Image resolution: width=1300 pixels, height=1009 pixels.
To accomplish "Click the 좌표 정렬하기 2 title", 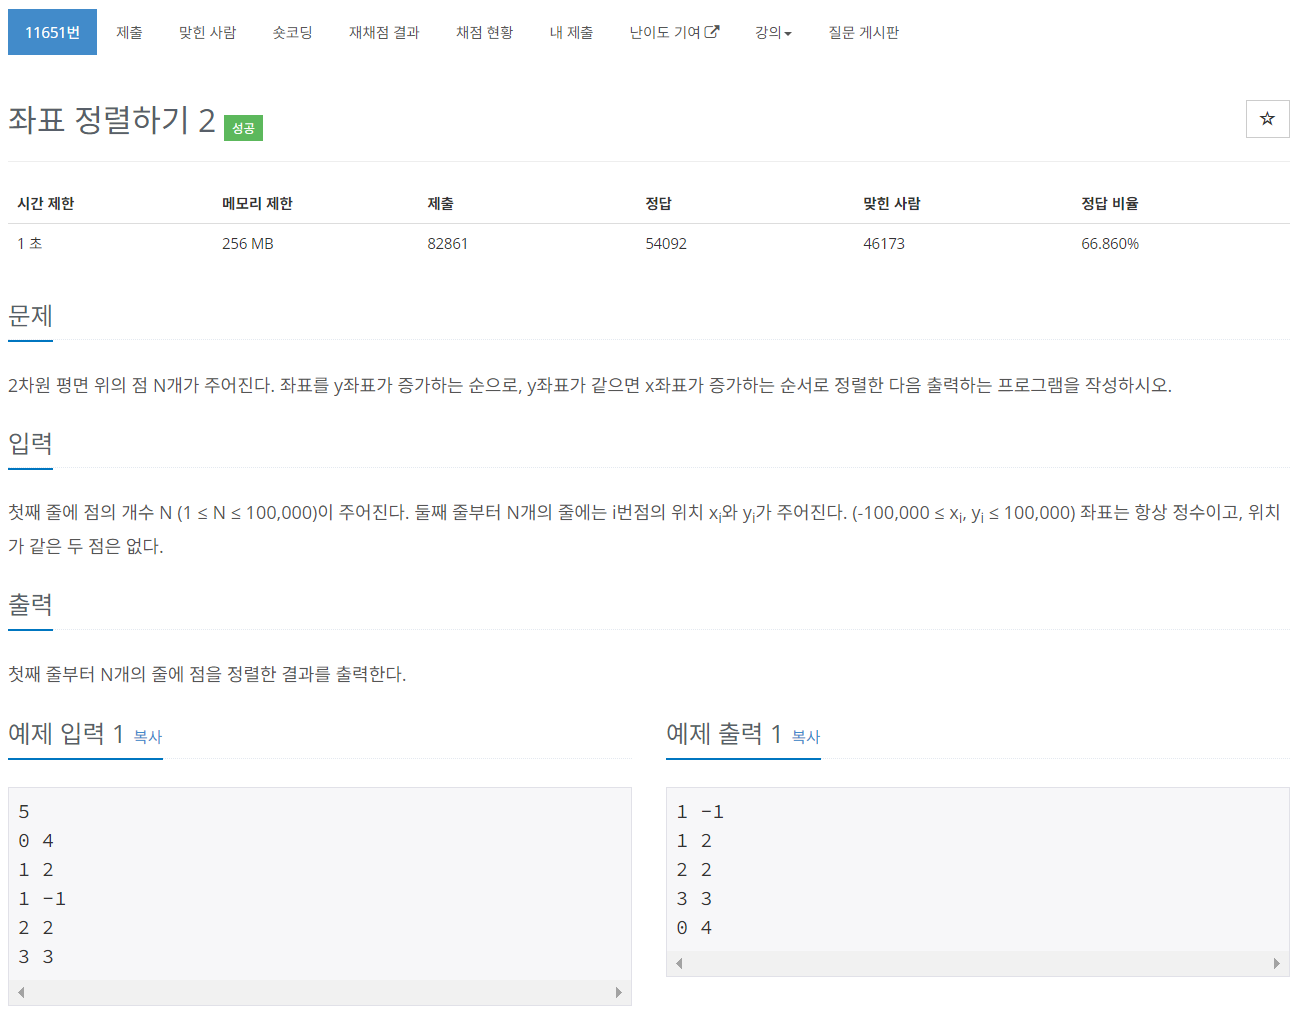I will [112, 120].
